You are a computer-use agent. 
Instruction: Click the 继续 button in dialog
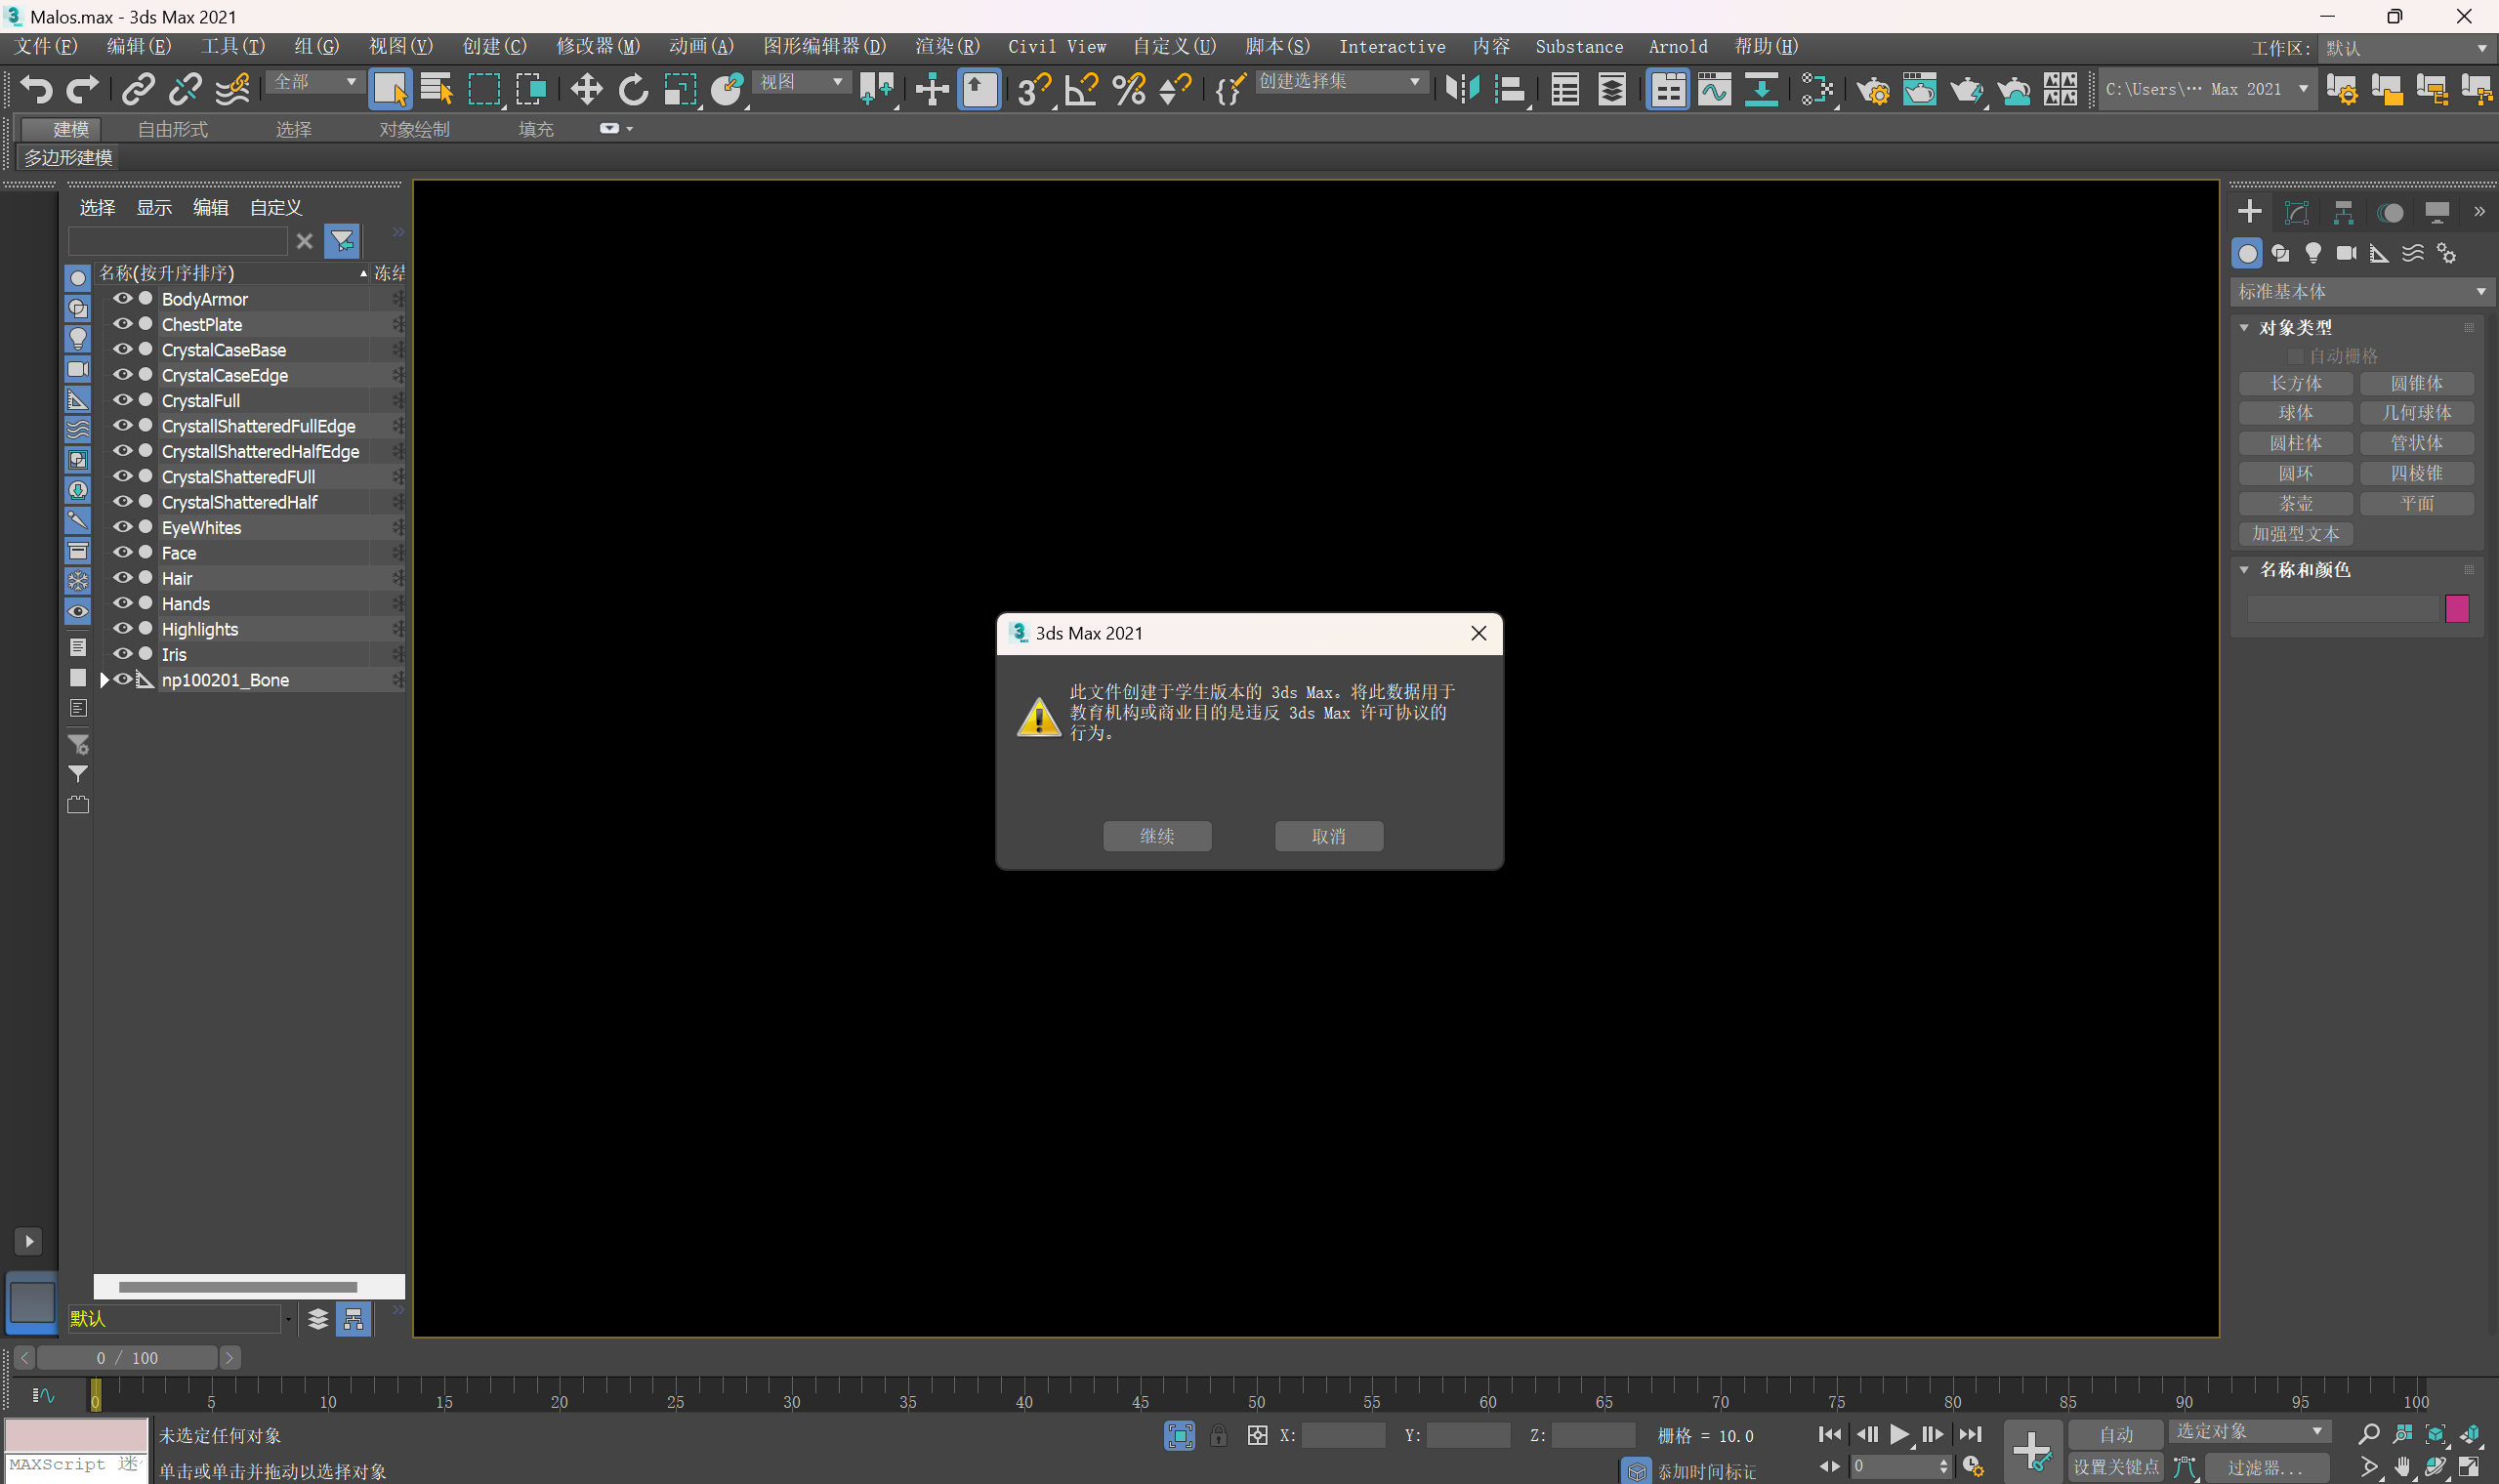[x=1157, y=836]
